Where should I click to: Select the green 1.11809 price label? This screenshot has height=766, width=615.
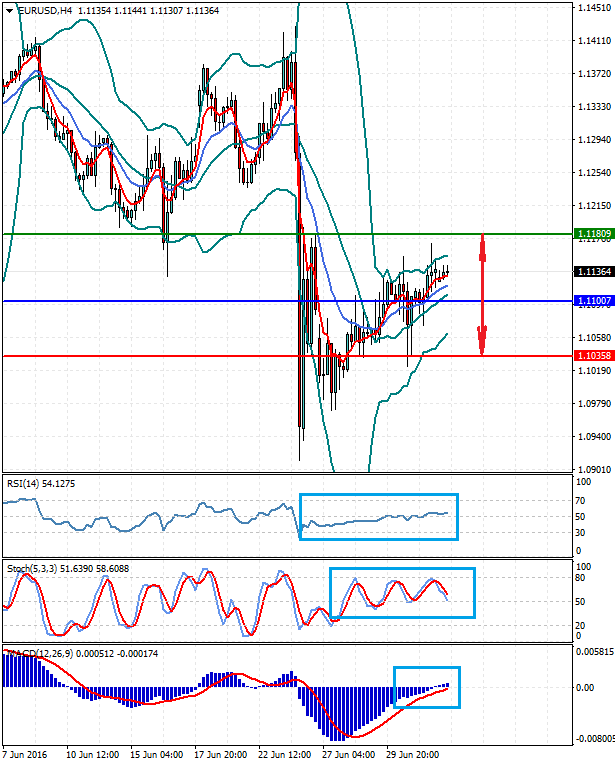click(592, 234)
